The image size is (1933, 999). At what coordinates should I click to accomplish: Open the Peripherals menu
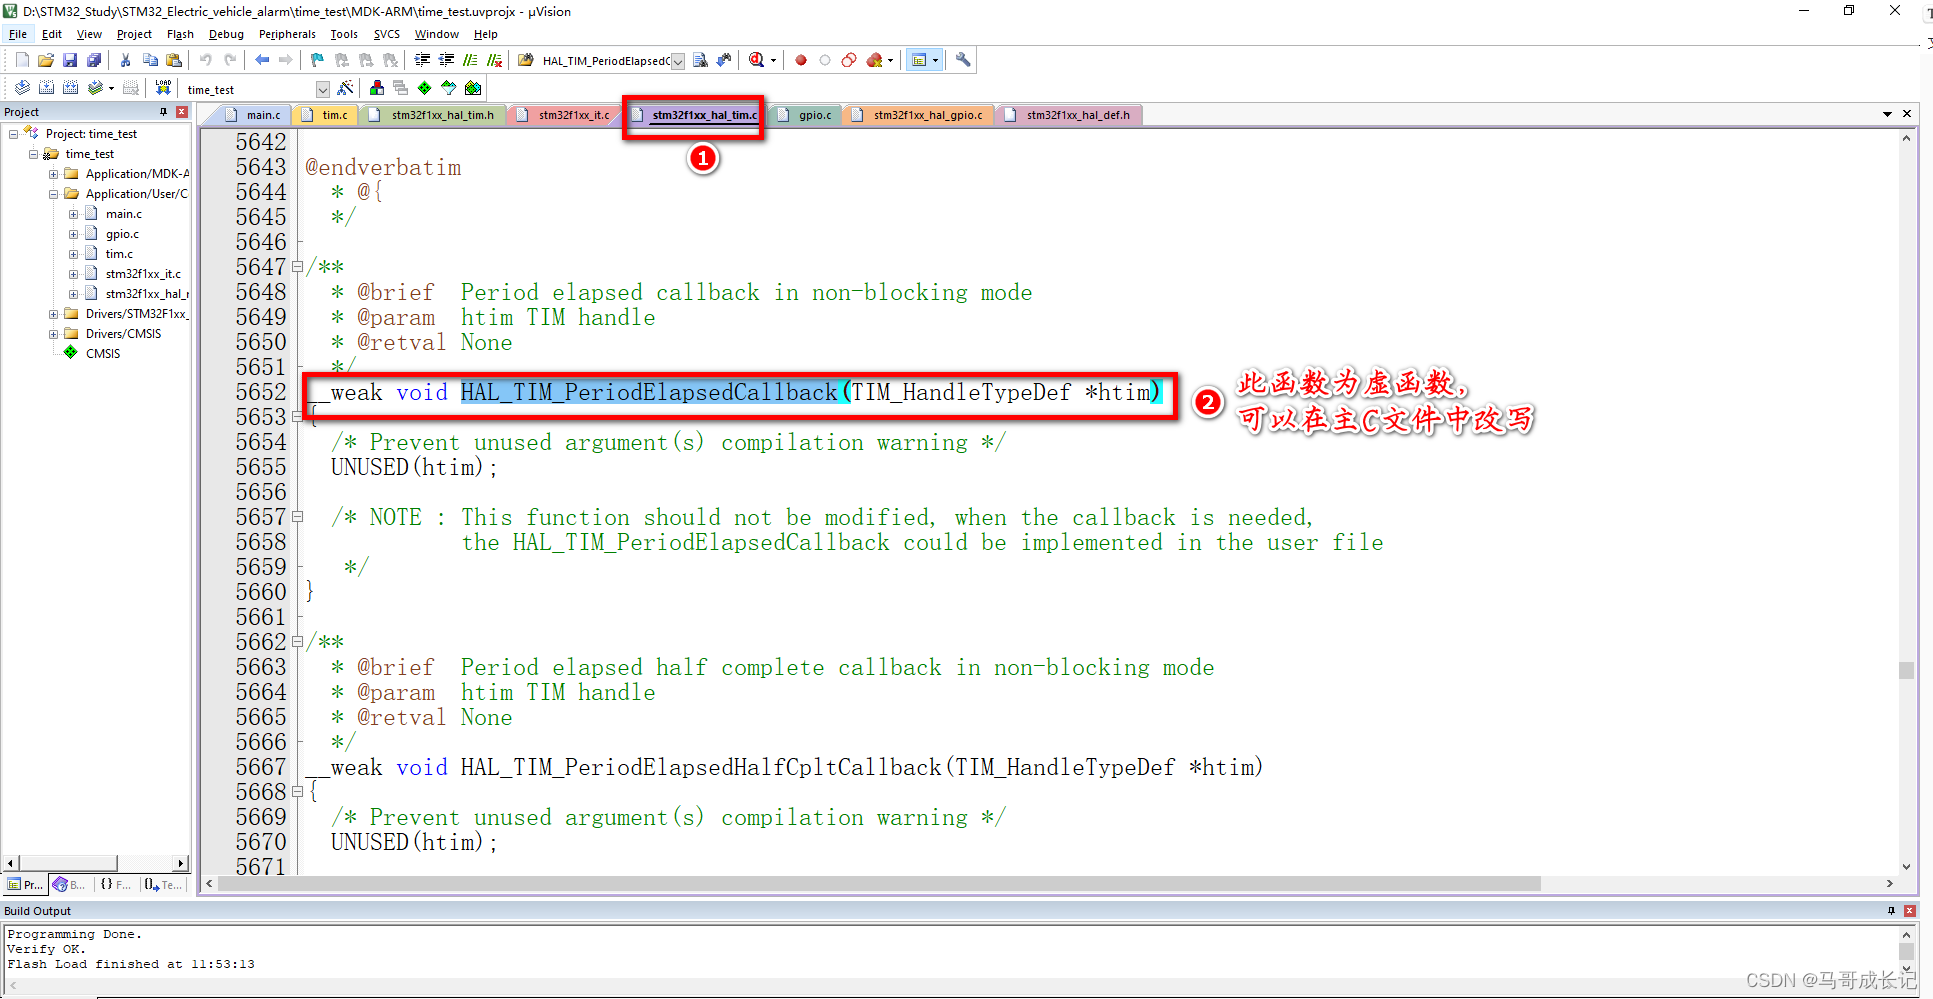pyautogui.click(x=287, y=34)
